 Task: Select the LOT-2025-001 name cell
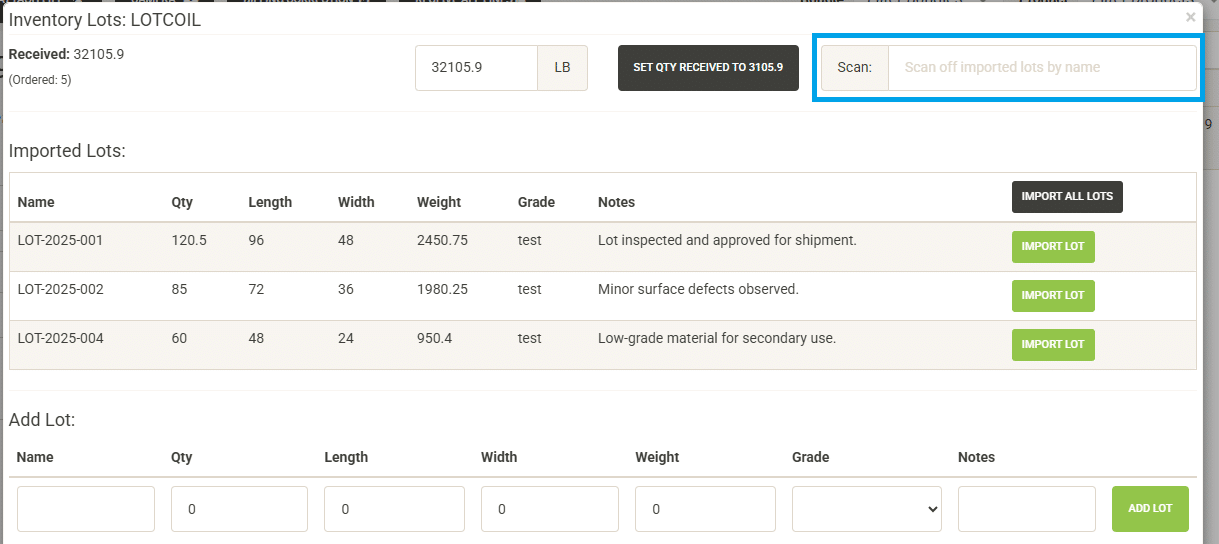(60, 241)
